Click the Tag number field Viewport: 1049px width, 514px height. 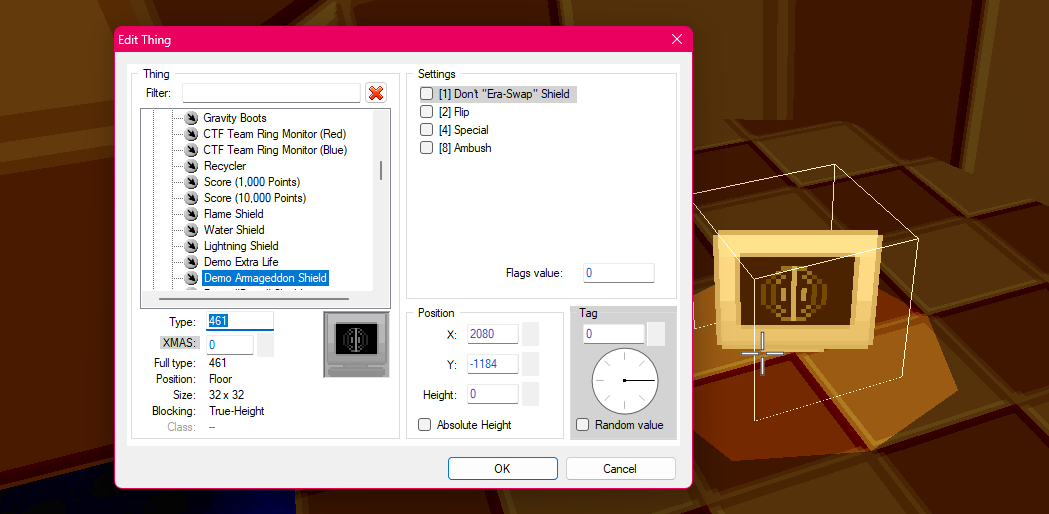coord(613,334)
